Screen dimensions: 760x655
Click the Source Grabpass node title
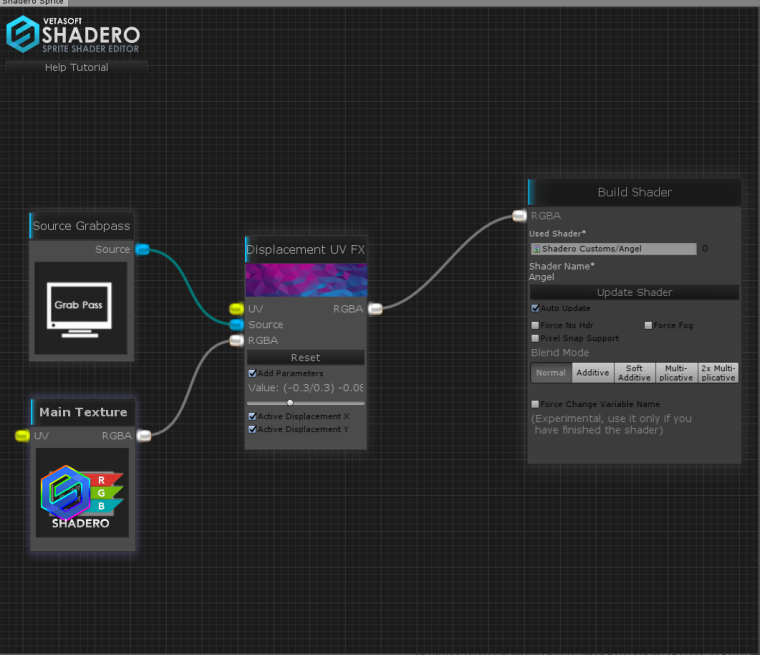[x=81, y=226]
